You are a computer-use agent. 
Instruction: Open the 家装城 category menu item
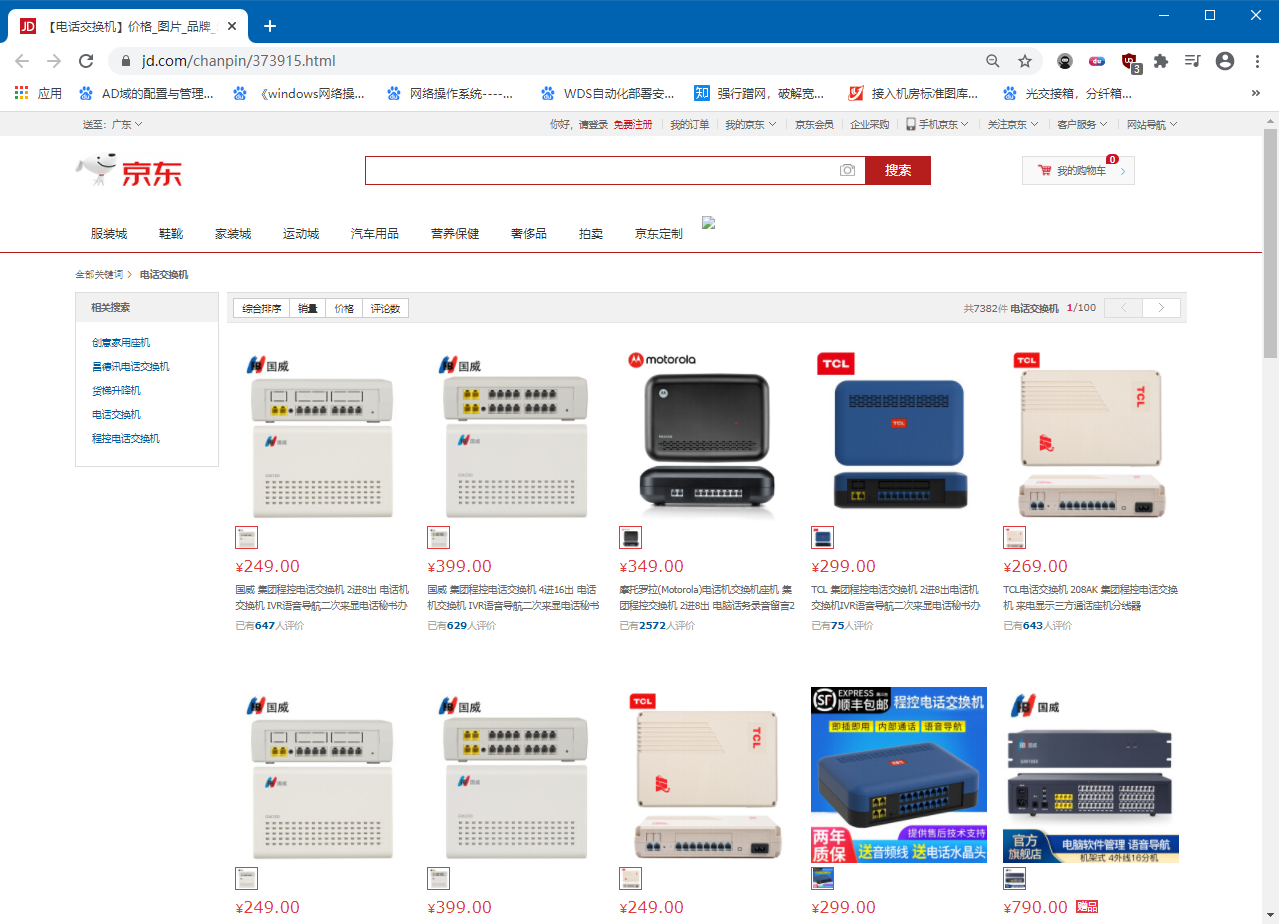[x=233, y=234]
